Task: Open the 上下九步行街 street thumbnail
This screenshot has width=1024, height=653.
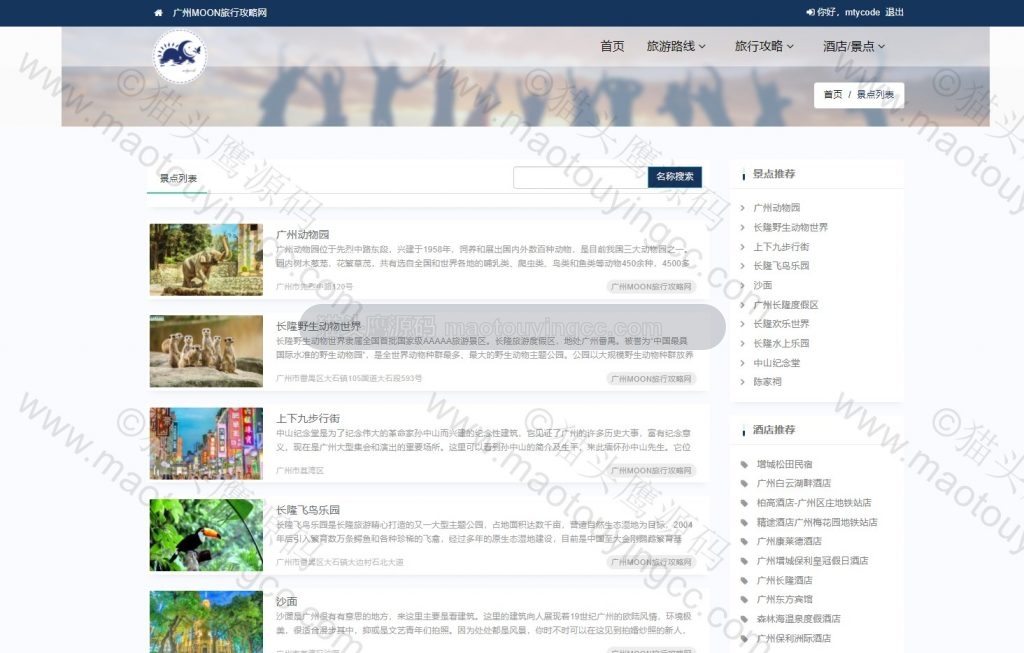Action: [x=206, y=443]
